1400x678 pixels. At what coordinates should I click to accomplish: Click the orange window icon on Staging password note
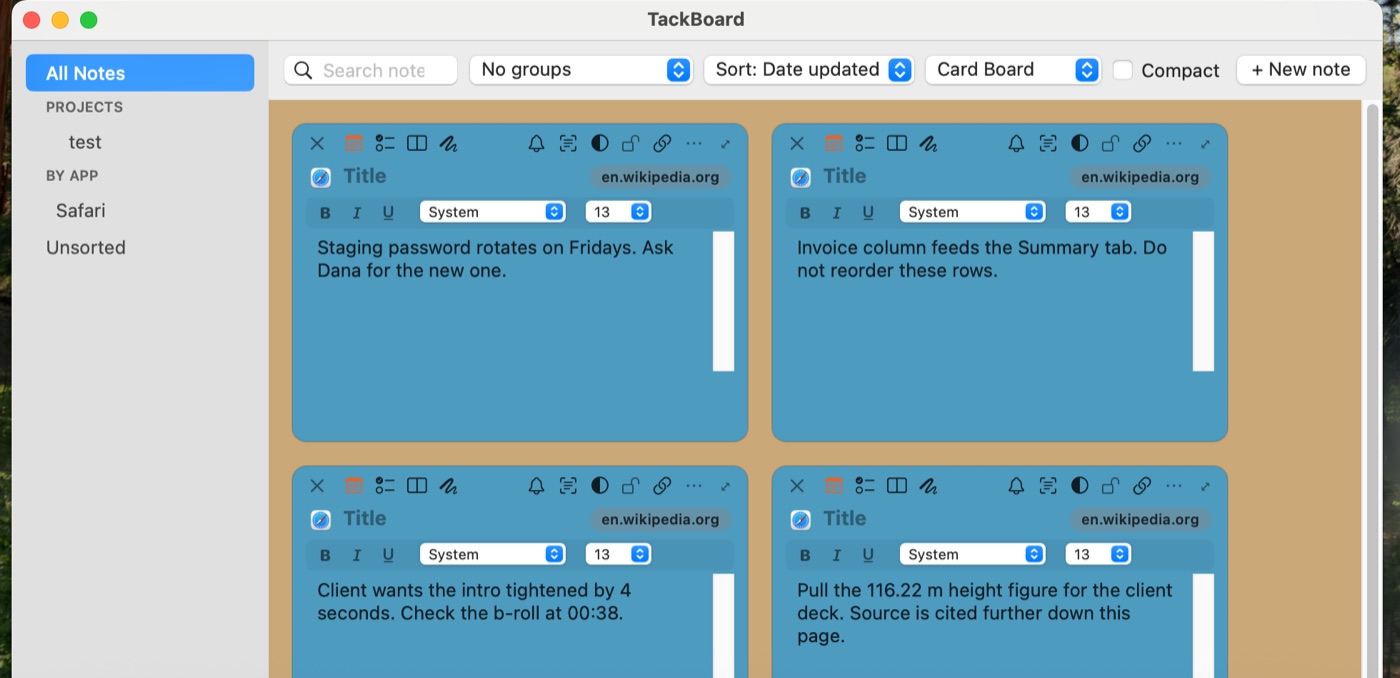coord(353,143)
